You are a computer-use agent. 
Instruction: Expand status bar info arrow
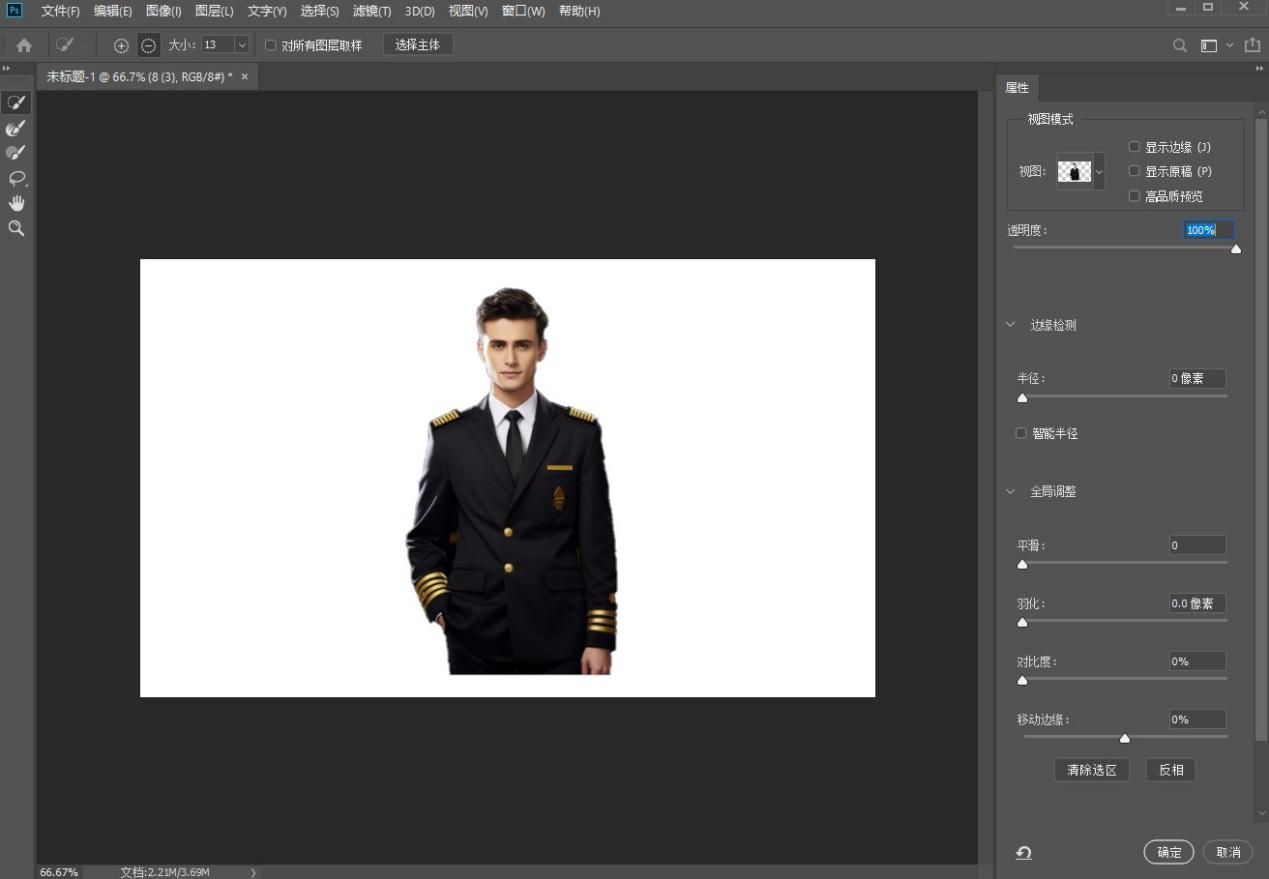click(253, 872)
